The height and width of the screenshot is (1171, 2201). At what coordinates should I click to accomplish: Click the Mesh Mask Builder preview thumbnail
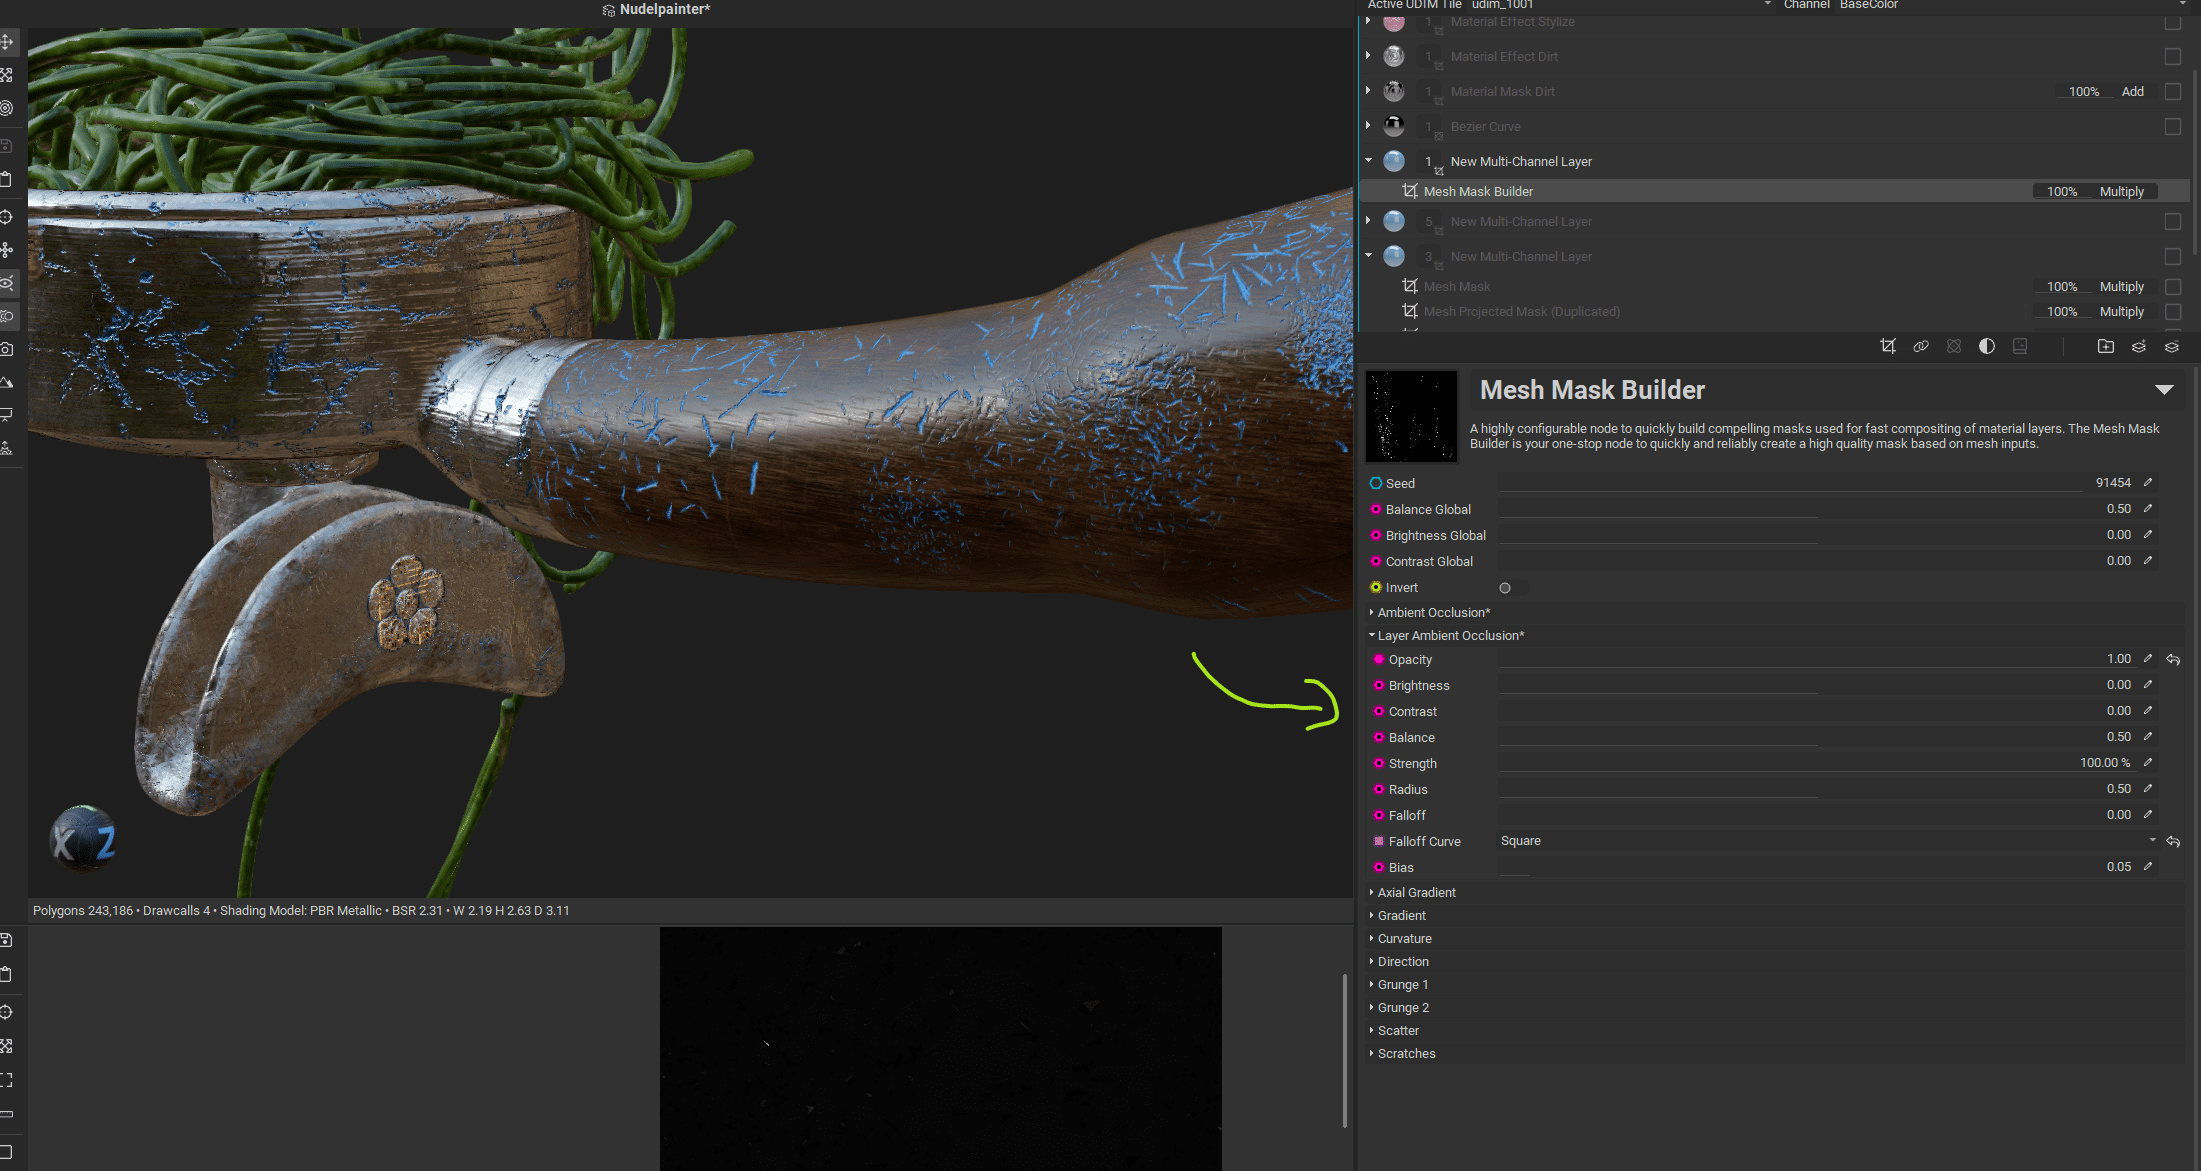(x=1411, y=416)
